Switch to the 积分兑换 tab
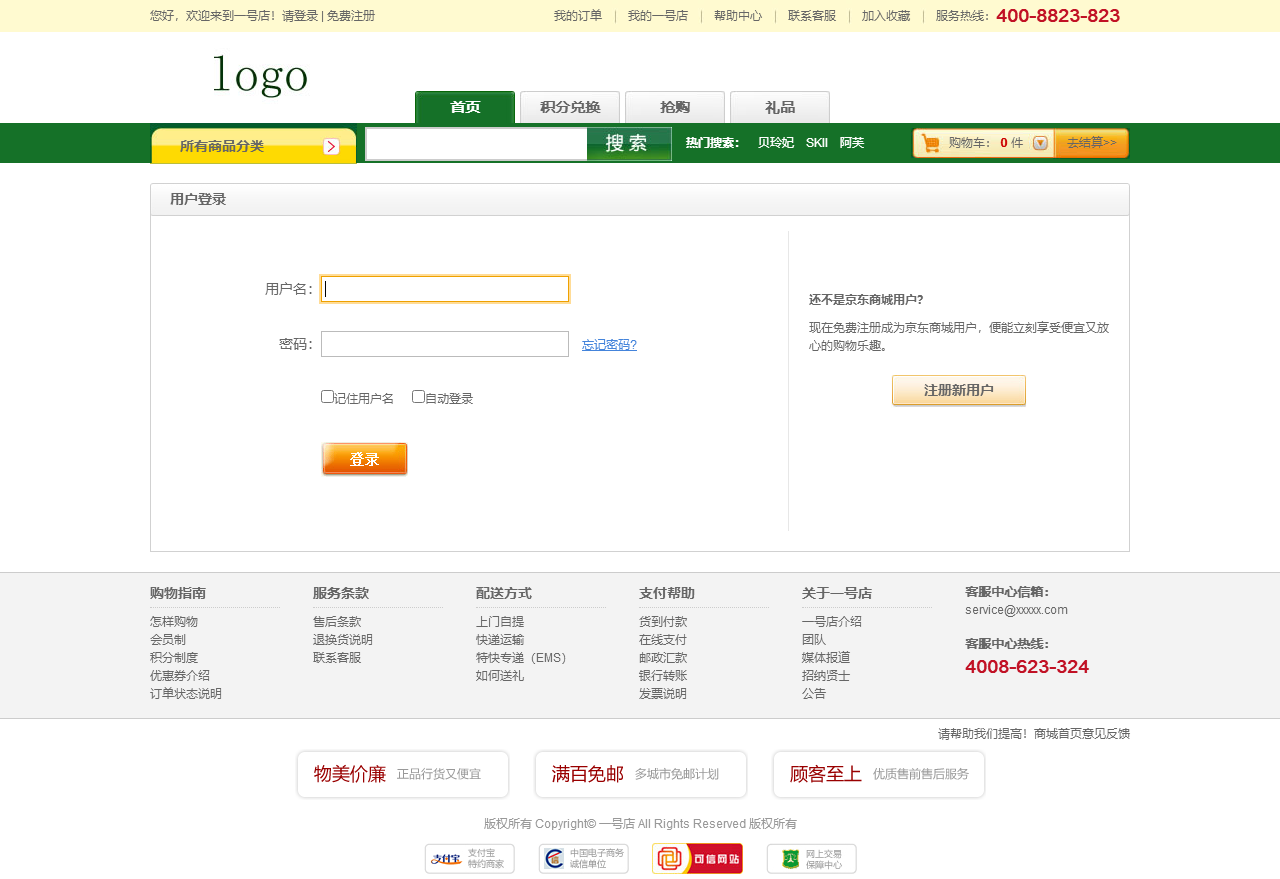Viewport: 1280px width, 879px height. 570,107
